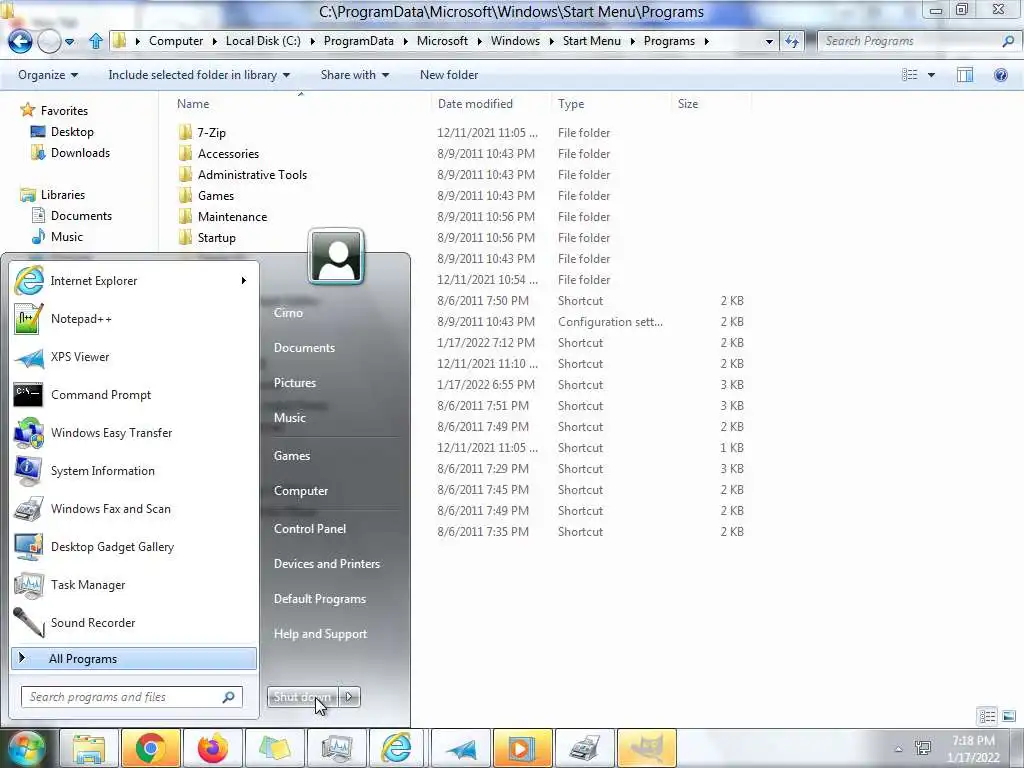Open recent pages dropdown arrow
This screenshot has height=768, width=1024.
69,42
